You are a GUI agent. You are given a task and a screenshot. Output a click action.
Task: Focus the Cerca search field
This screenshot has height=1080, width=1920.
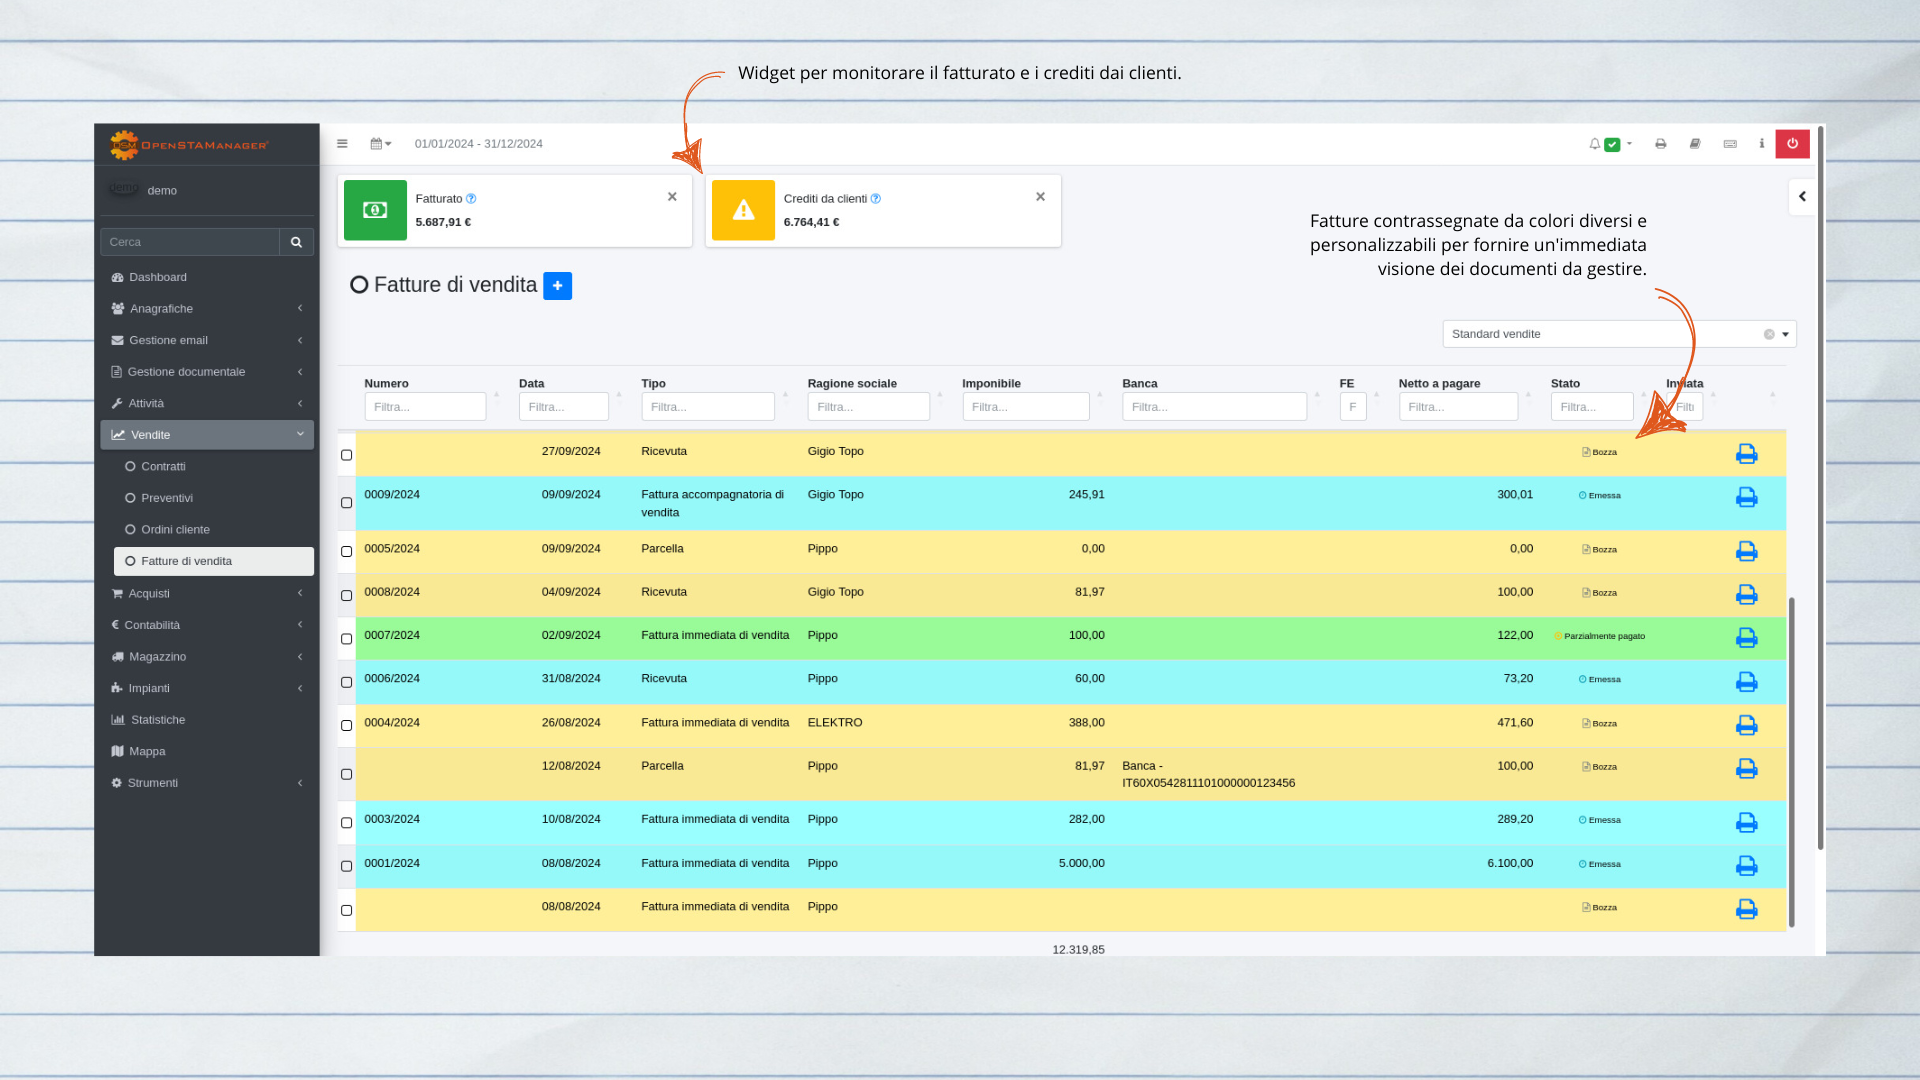(189, 242)
